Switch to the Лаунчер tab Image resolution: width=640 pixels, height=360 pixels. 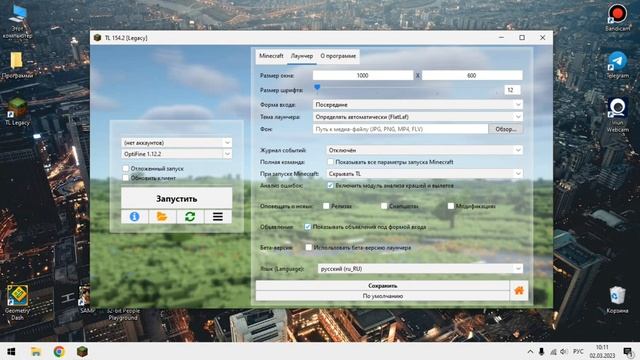(302, 56)
